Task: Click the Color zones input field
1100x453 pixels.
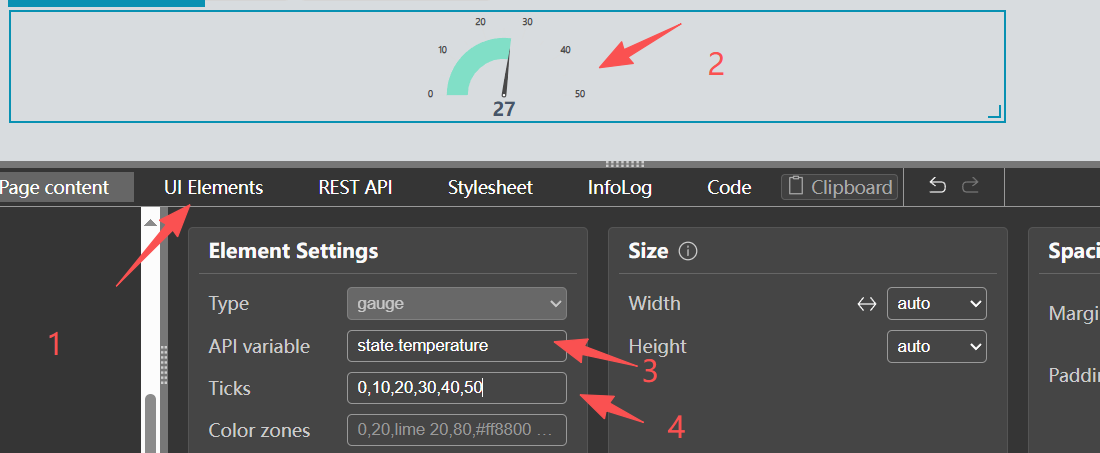Action: tap(457, 430)
